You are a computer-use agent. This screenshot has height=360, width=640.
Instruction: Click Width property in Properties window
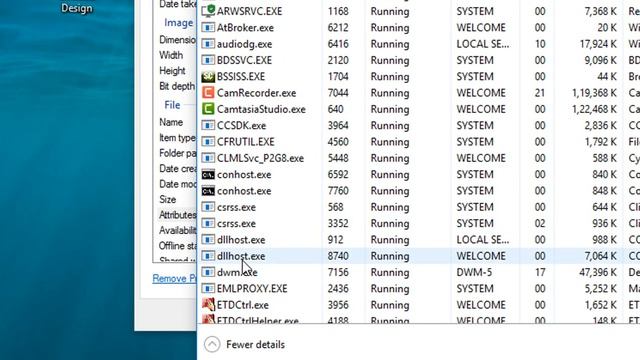[171, 56]
